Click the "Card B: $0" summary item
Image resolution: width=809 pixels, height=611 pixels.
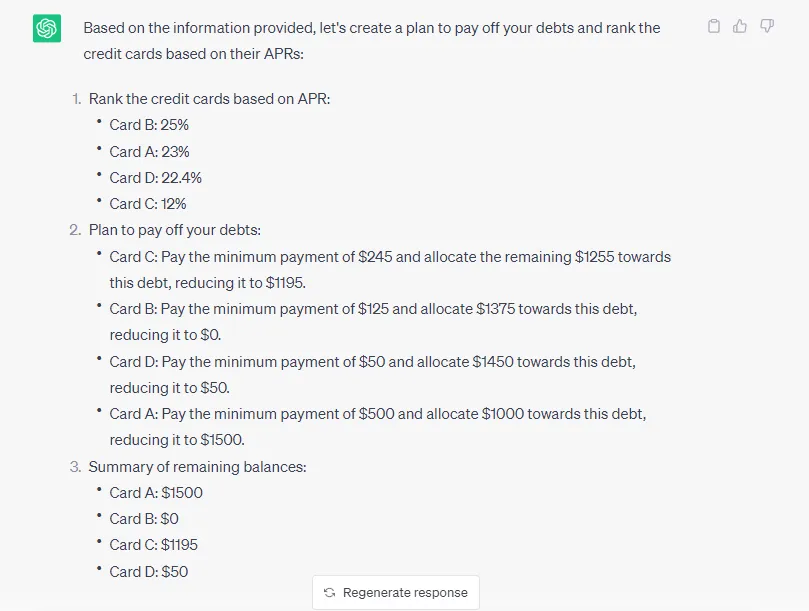click(144, 519)
